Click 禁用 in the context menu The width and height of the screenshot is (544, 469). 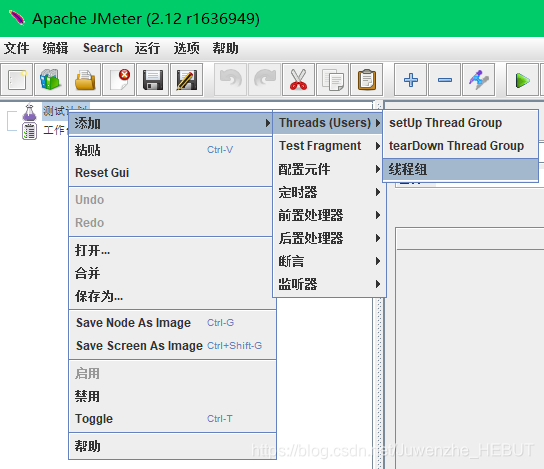172,396
